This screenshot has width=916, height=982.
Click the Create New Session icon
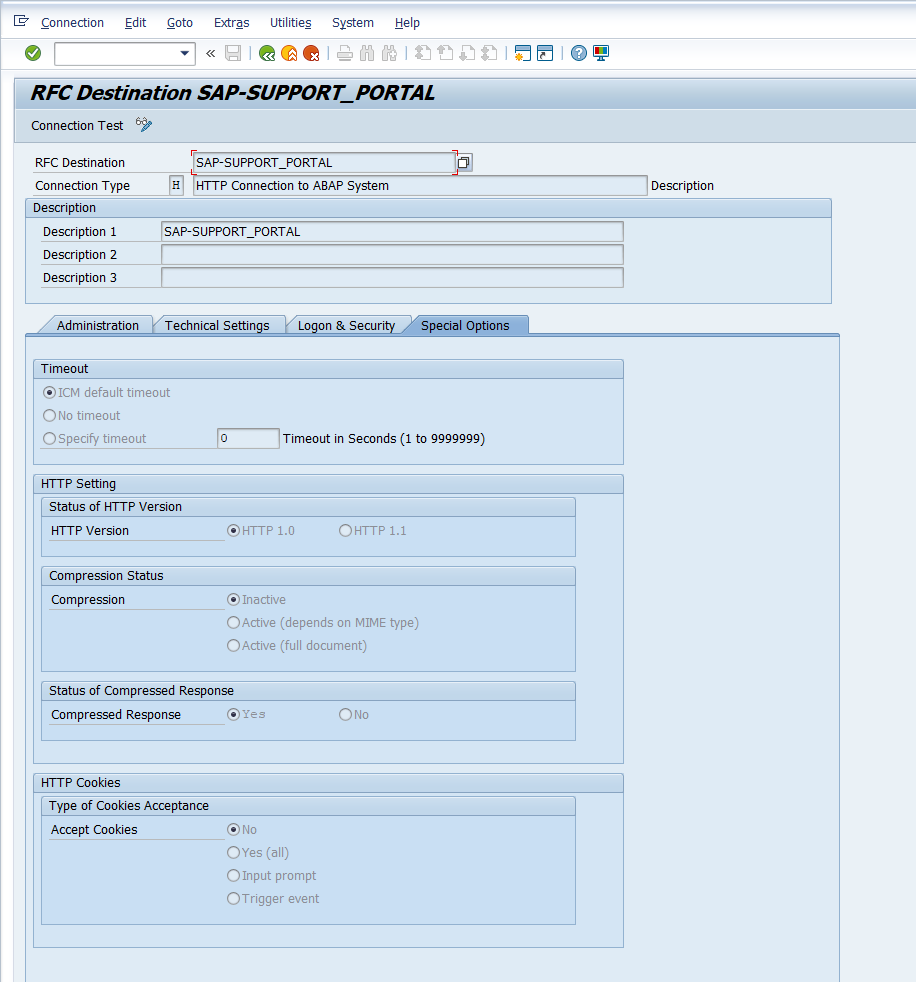click(x=522, y=53)
